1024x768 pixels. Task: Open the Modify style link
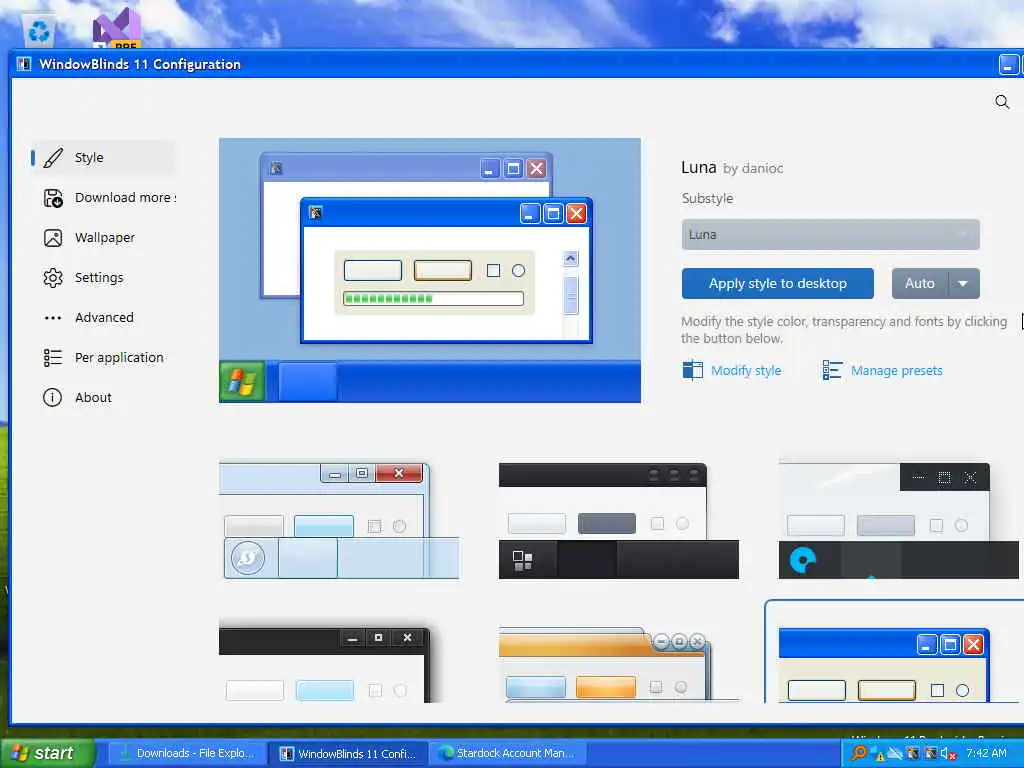(x=746, y=370)
